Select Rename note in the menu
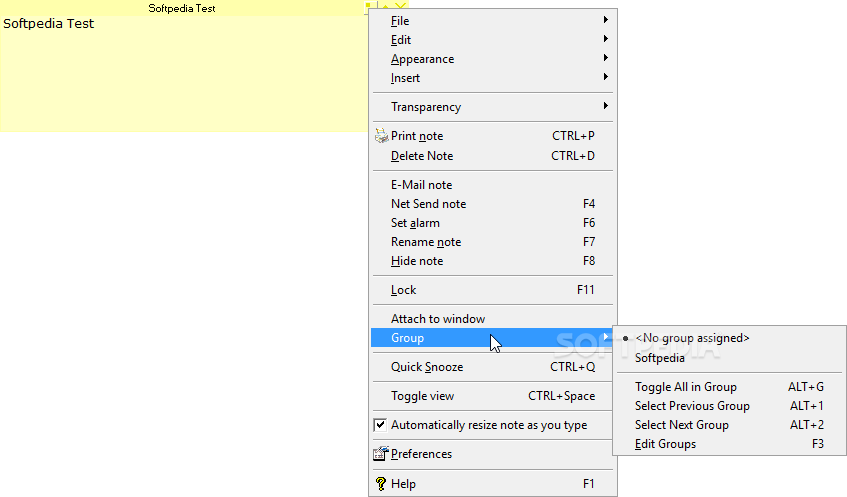This screenshot has width=847, height=497. (x=492, y=242)
